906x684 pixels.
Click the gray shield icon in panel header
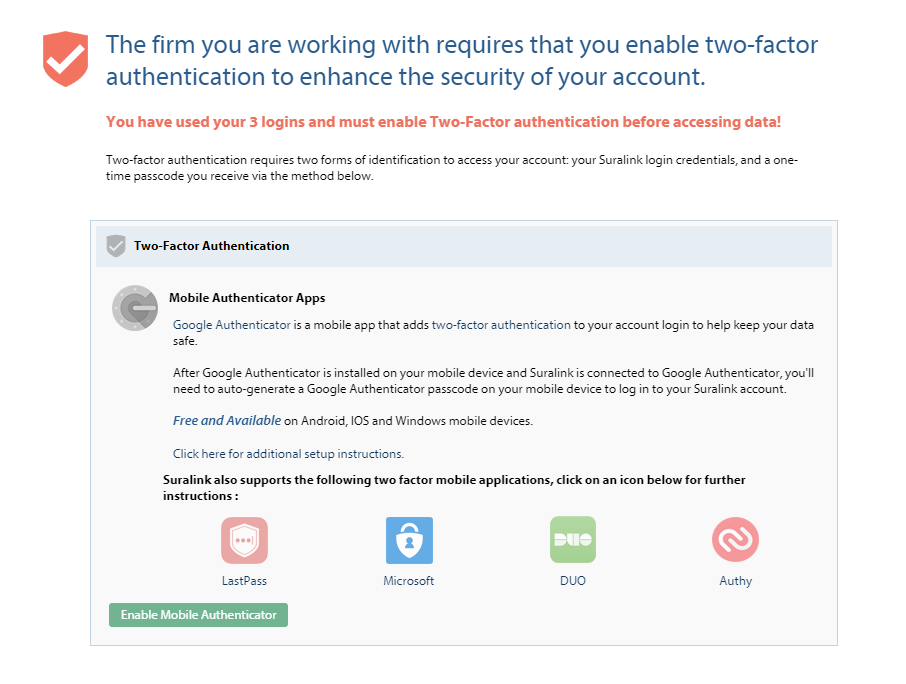point(116,246)
